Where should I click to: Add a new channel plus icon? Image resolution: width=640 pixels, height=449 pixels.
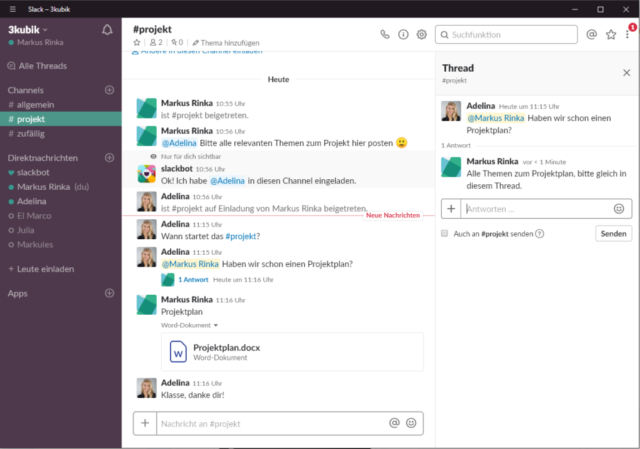[109, 90]
